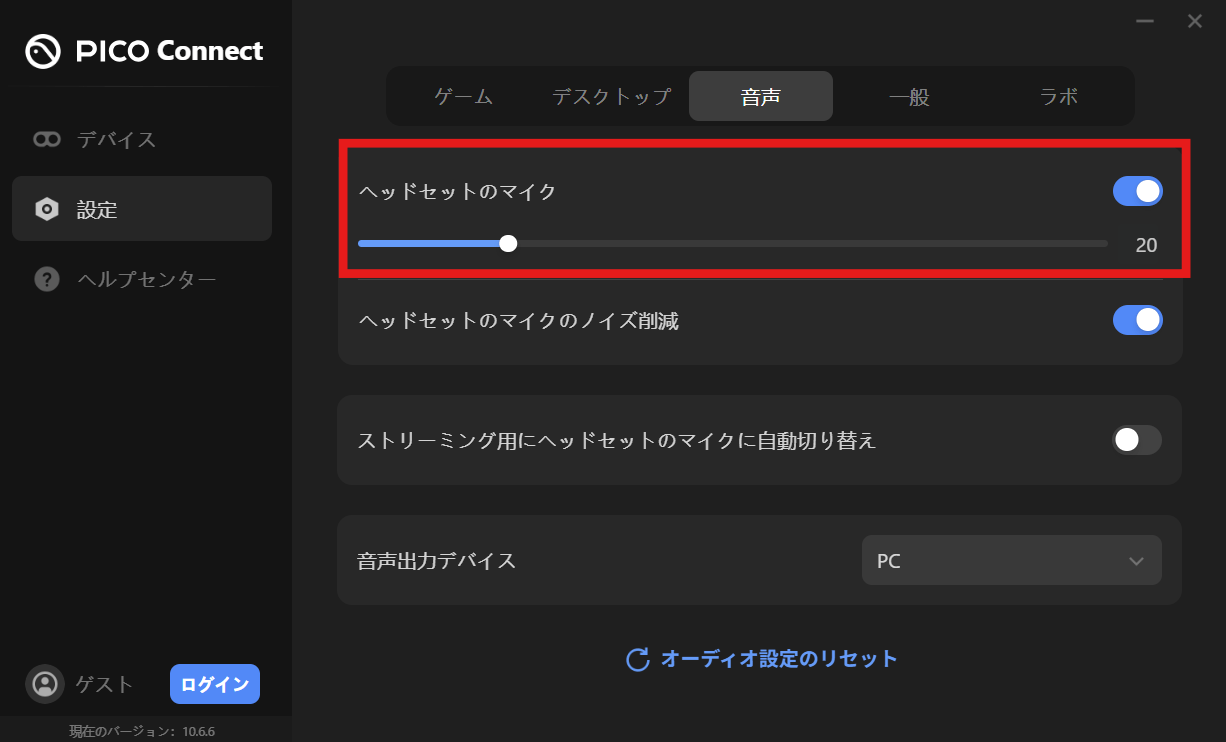Click the question mark ヘルプセンター icon
The width and height of the screenshot is (1226, 742).
point(47,279)
